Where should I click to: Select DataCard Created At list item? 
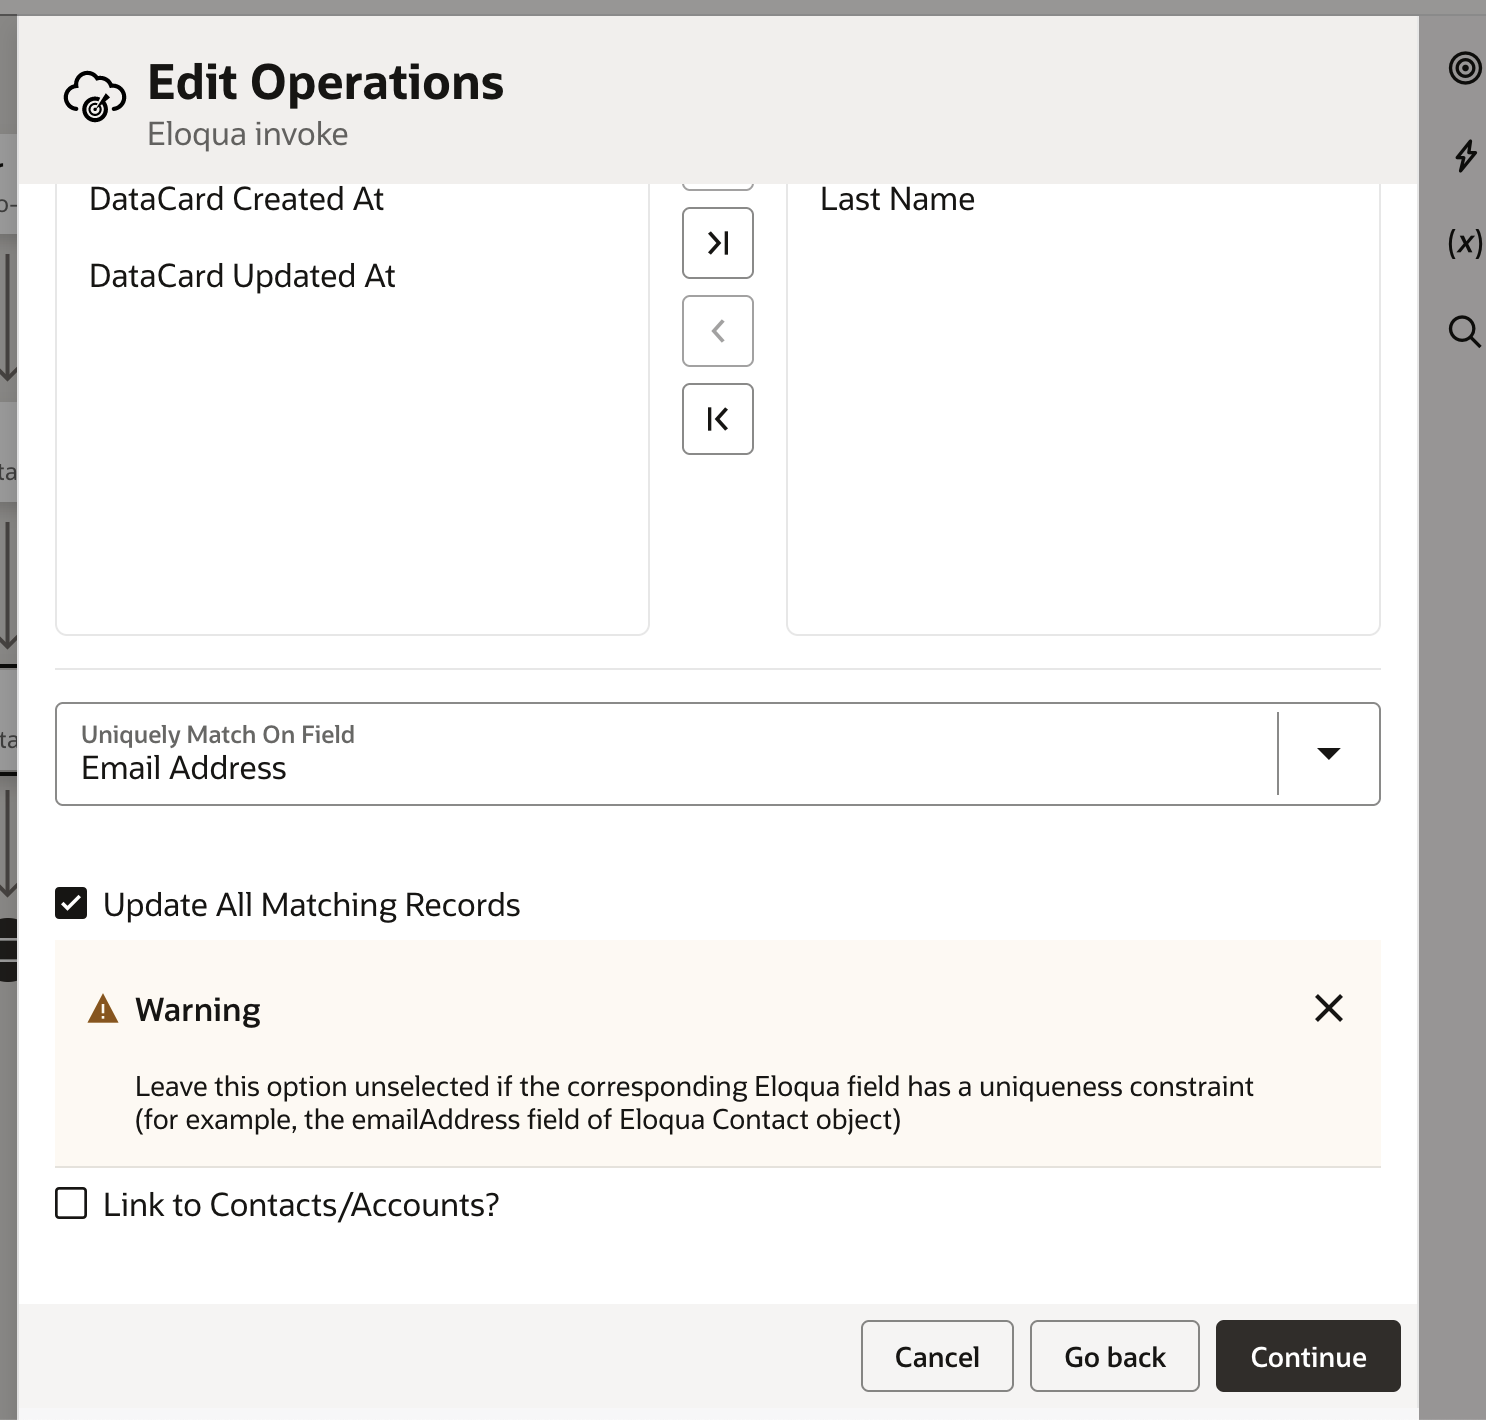237,199
